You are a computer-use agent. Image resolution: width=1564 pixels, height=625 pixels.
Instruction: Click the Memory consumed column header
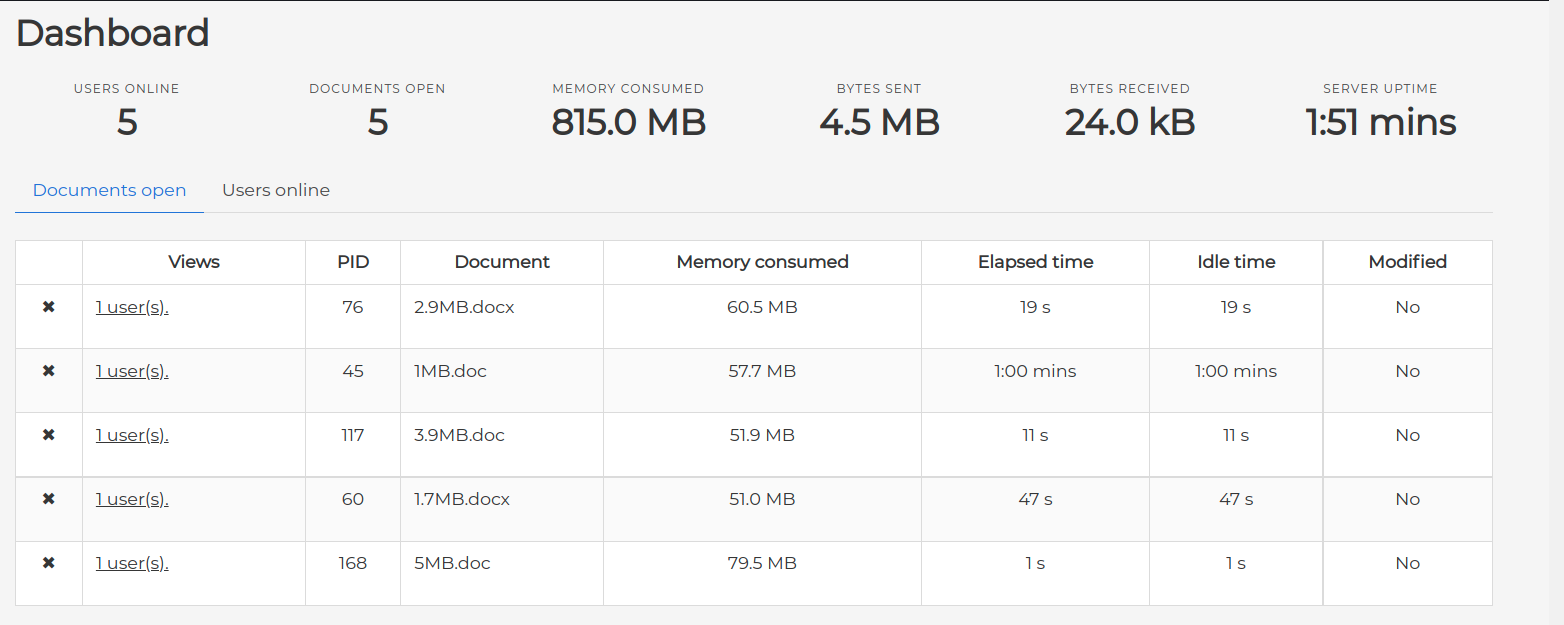tap(762, 262)
